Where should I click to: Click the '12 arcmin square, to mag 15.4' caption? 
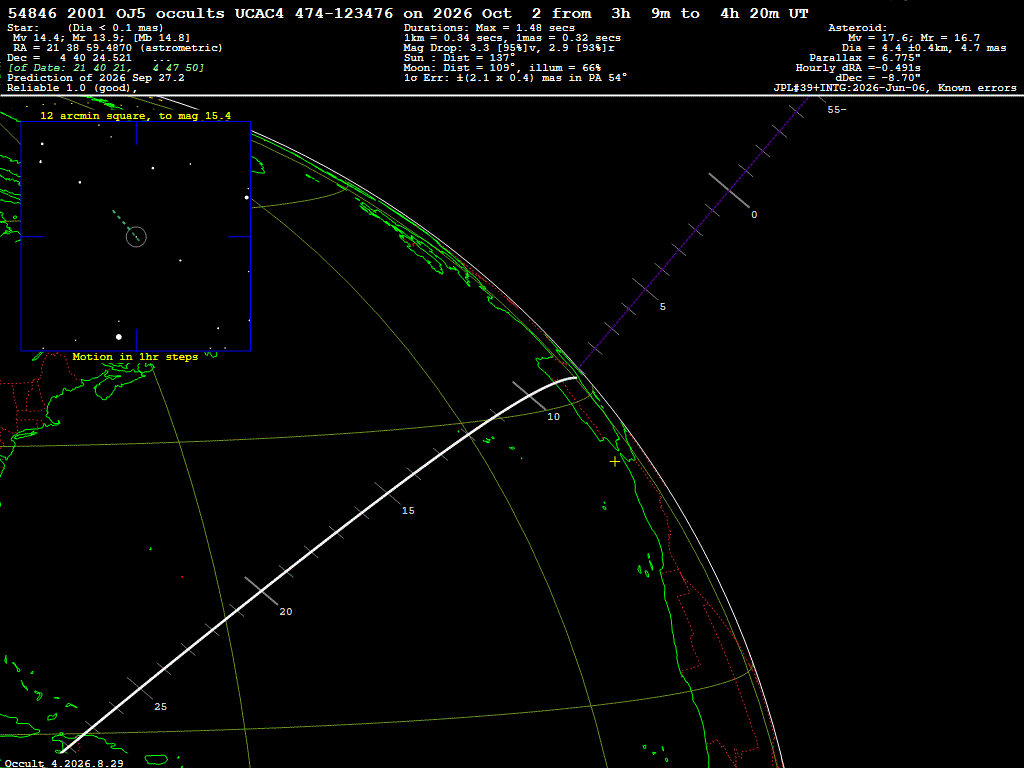(x=136, y=116)
